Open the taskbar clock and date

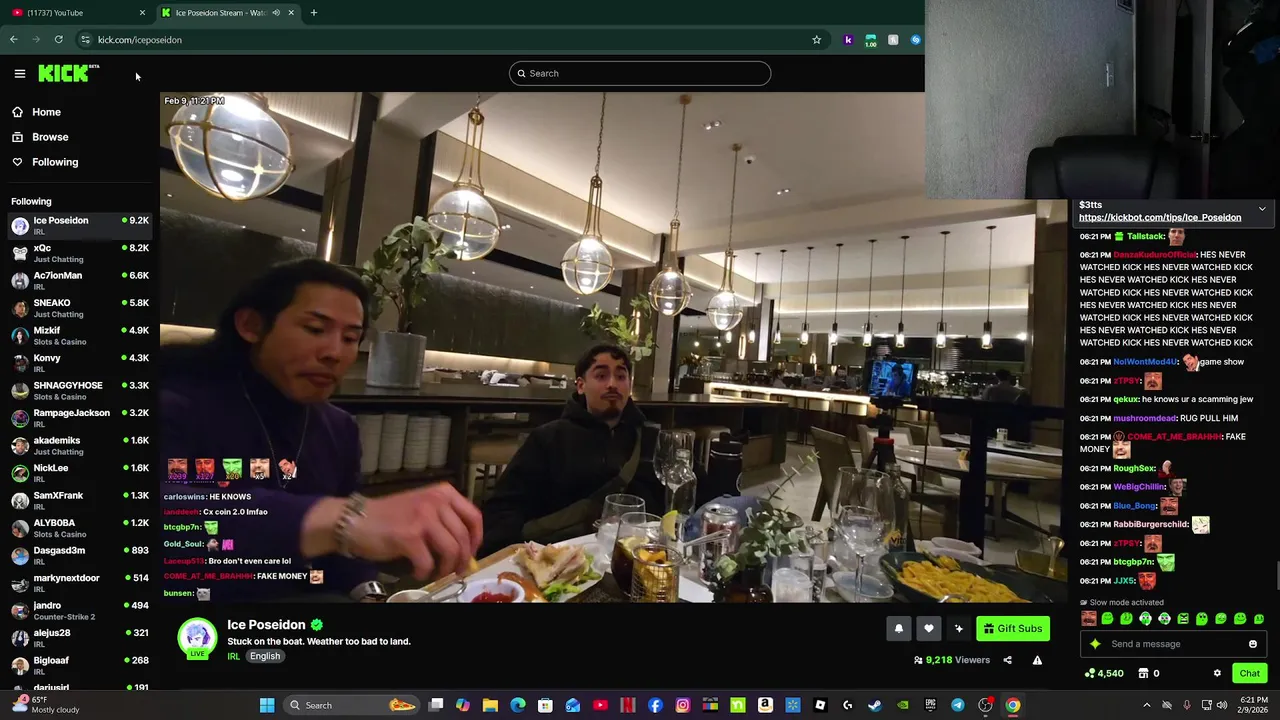pos(1253,705)
